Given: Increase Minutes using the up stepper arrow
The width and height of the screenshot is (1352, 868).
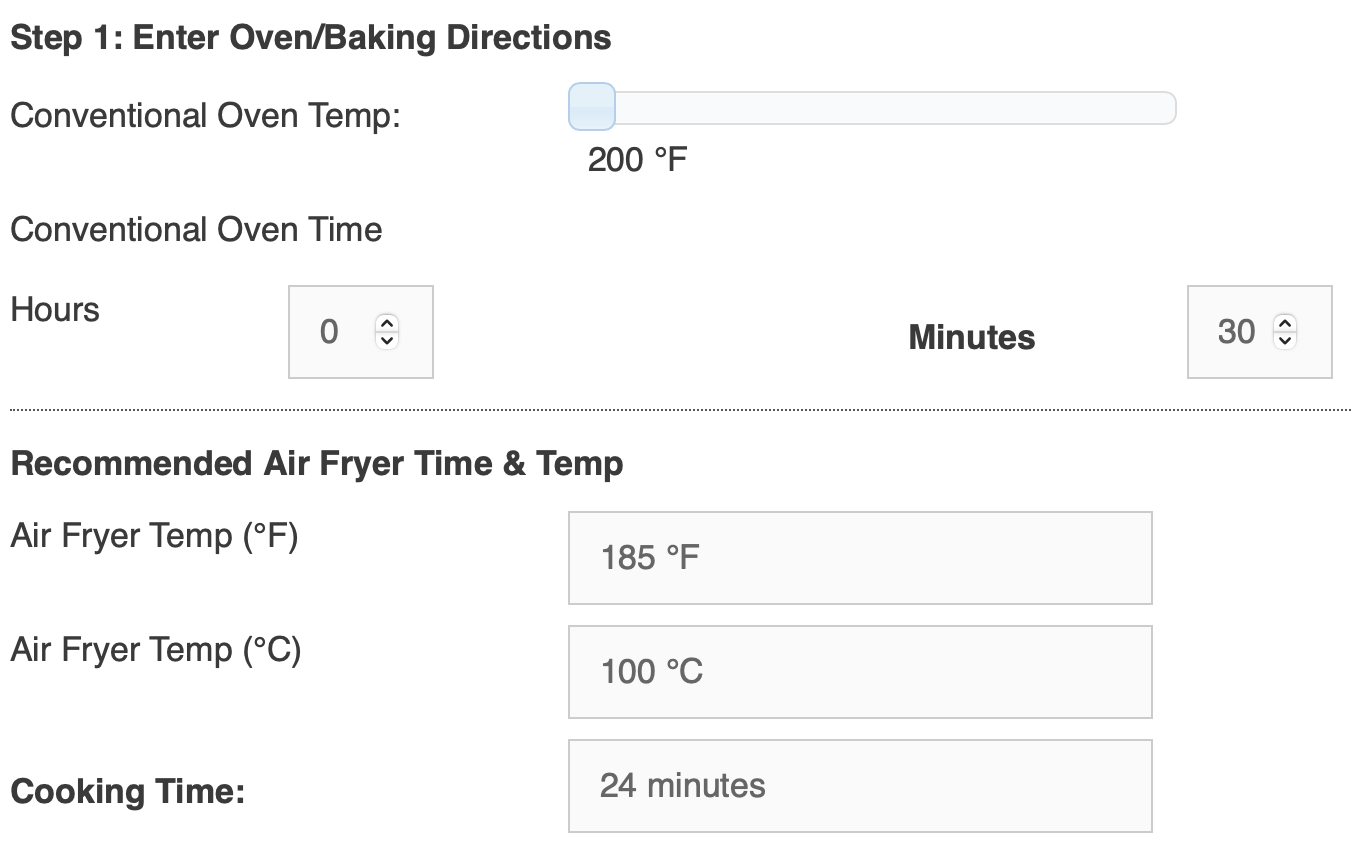Looking at the screenshot, I should click(1285, 323).
